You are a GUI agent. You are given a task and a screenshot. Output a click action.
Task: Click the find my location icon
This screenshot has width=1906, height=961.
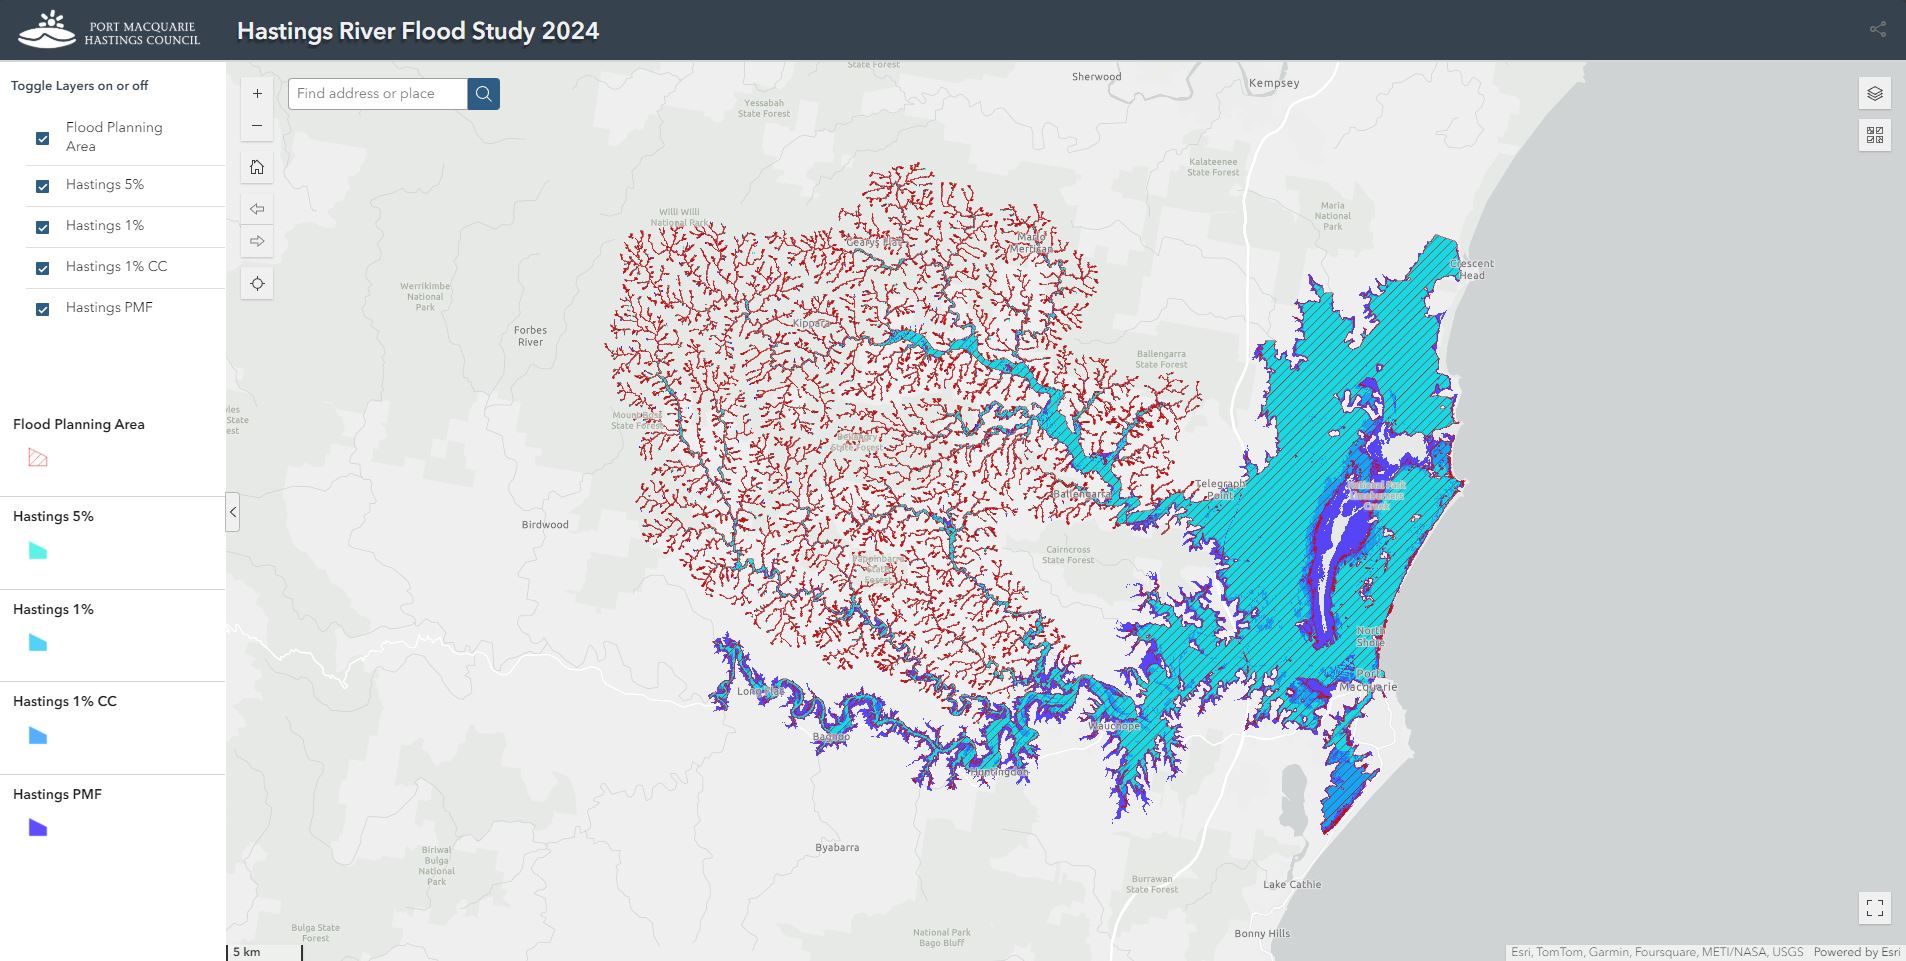[x=257, y=284]
